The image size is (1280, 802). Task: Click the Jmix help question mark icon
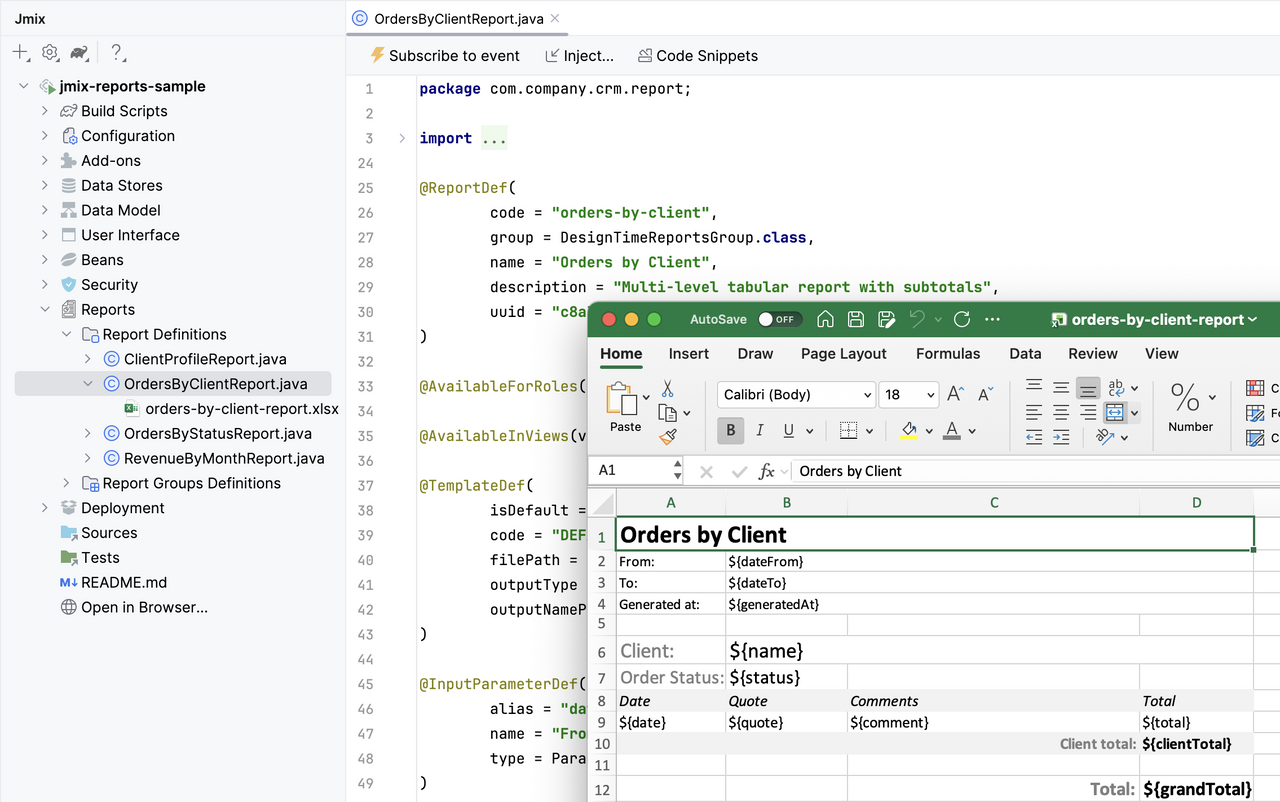point(115,52)
